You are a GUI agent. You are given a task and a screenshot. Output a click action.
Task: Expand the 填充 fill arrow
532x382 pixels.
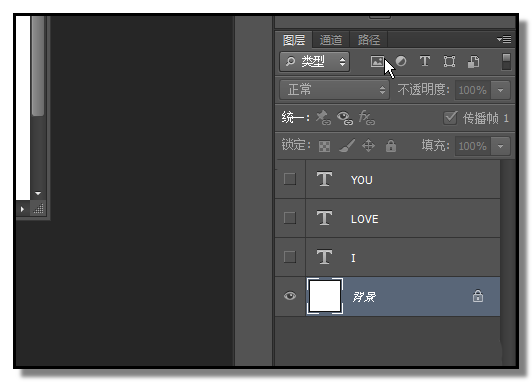[500, 146]
